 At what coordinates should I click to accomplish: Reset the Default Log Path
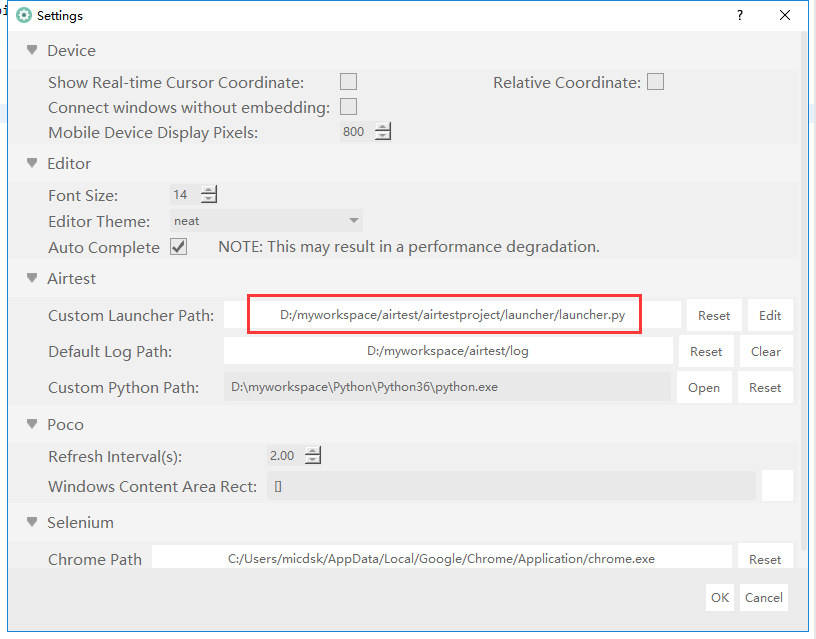click(706, 351)
